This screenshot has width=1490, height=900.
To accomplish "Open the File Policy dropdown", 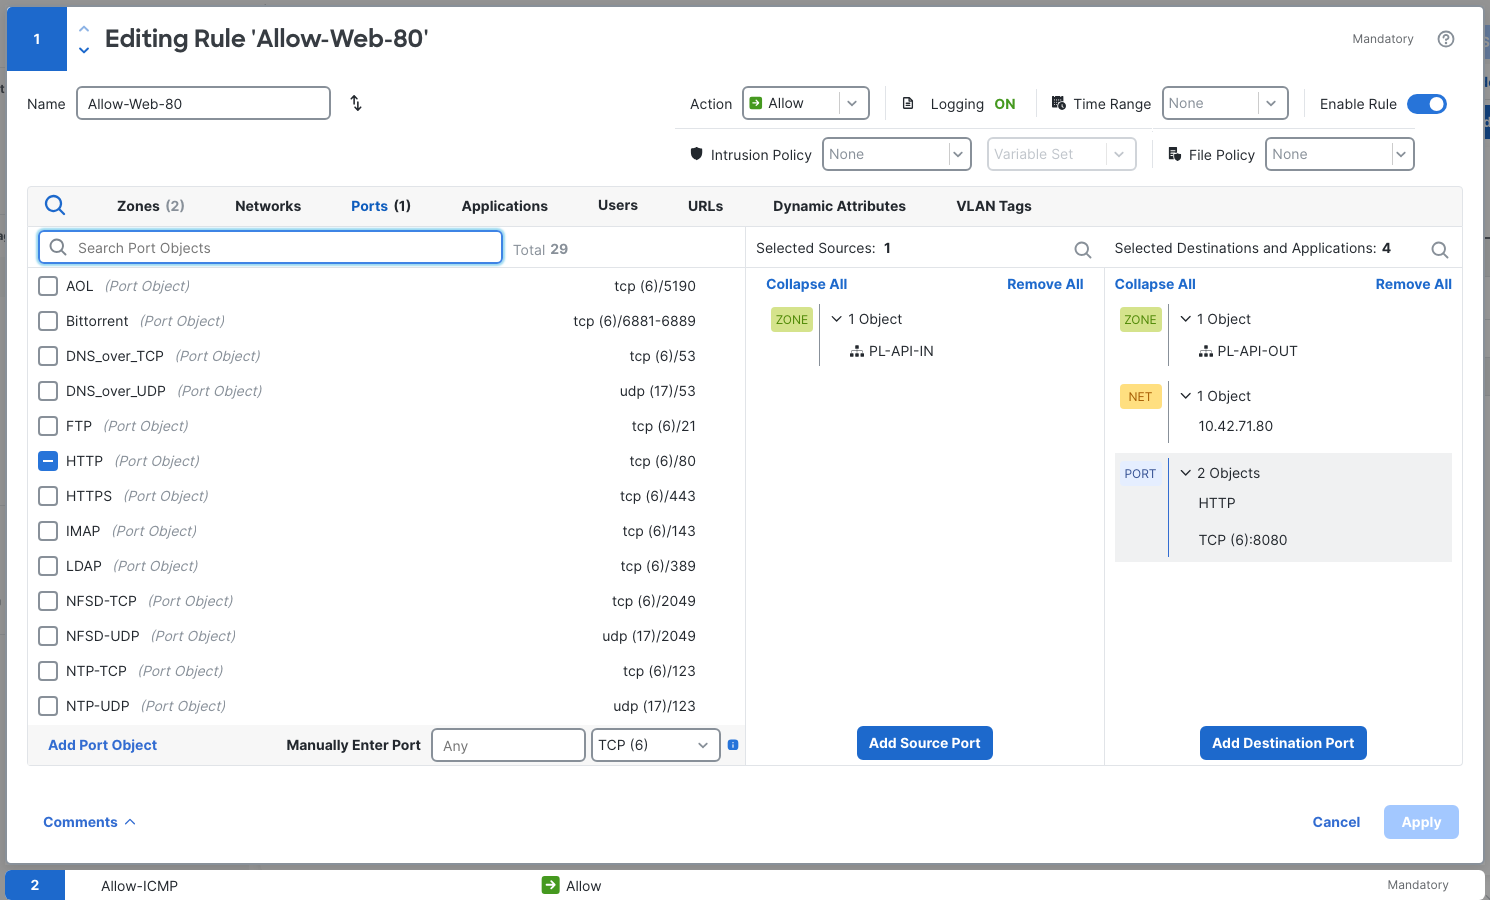I will pos(1339,154).
